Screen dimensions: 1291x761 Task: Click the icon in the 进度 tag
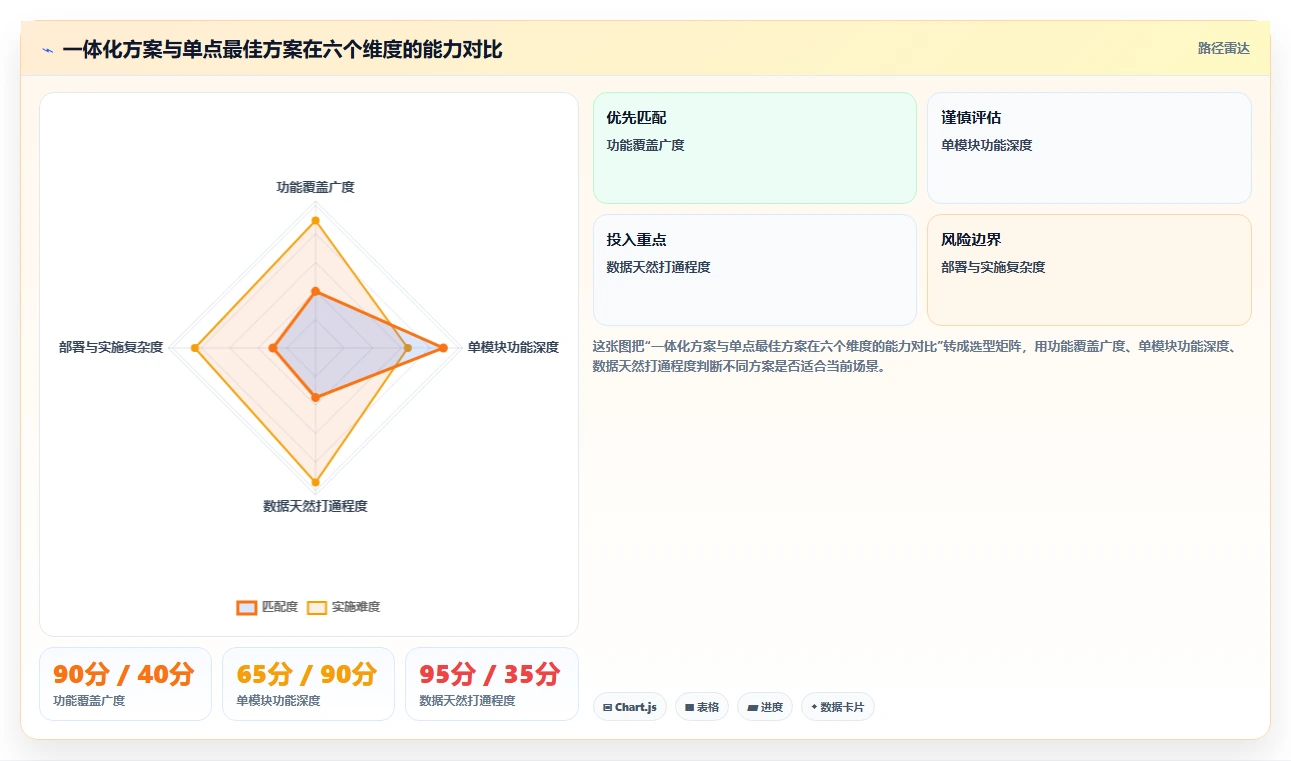tap(752, 707)
